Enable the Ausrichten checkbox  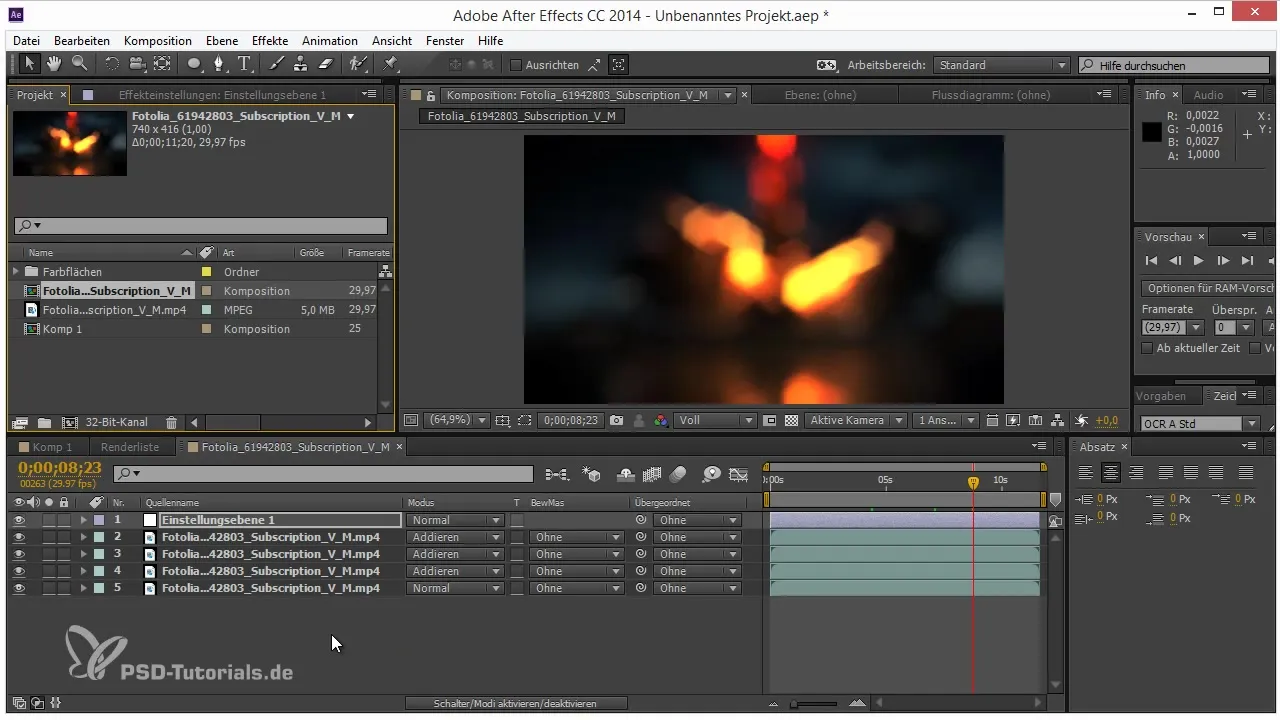[x=516, y=65]
